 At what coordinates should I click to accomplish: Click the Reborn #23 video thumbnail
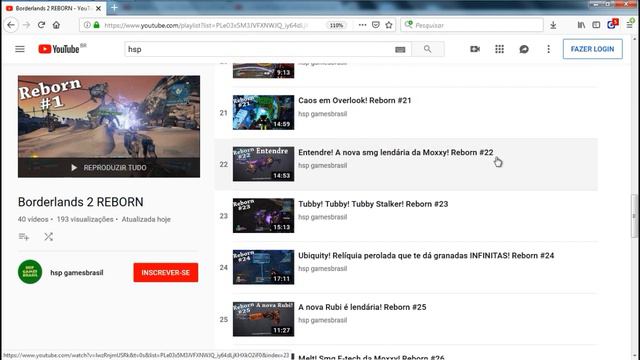point(263,216)
